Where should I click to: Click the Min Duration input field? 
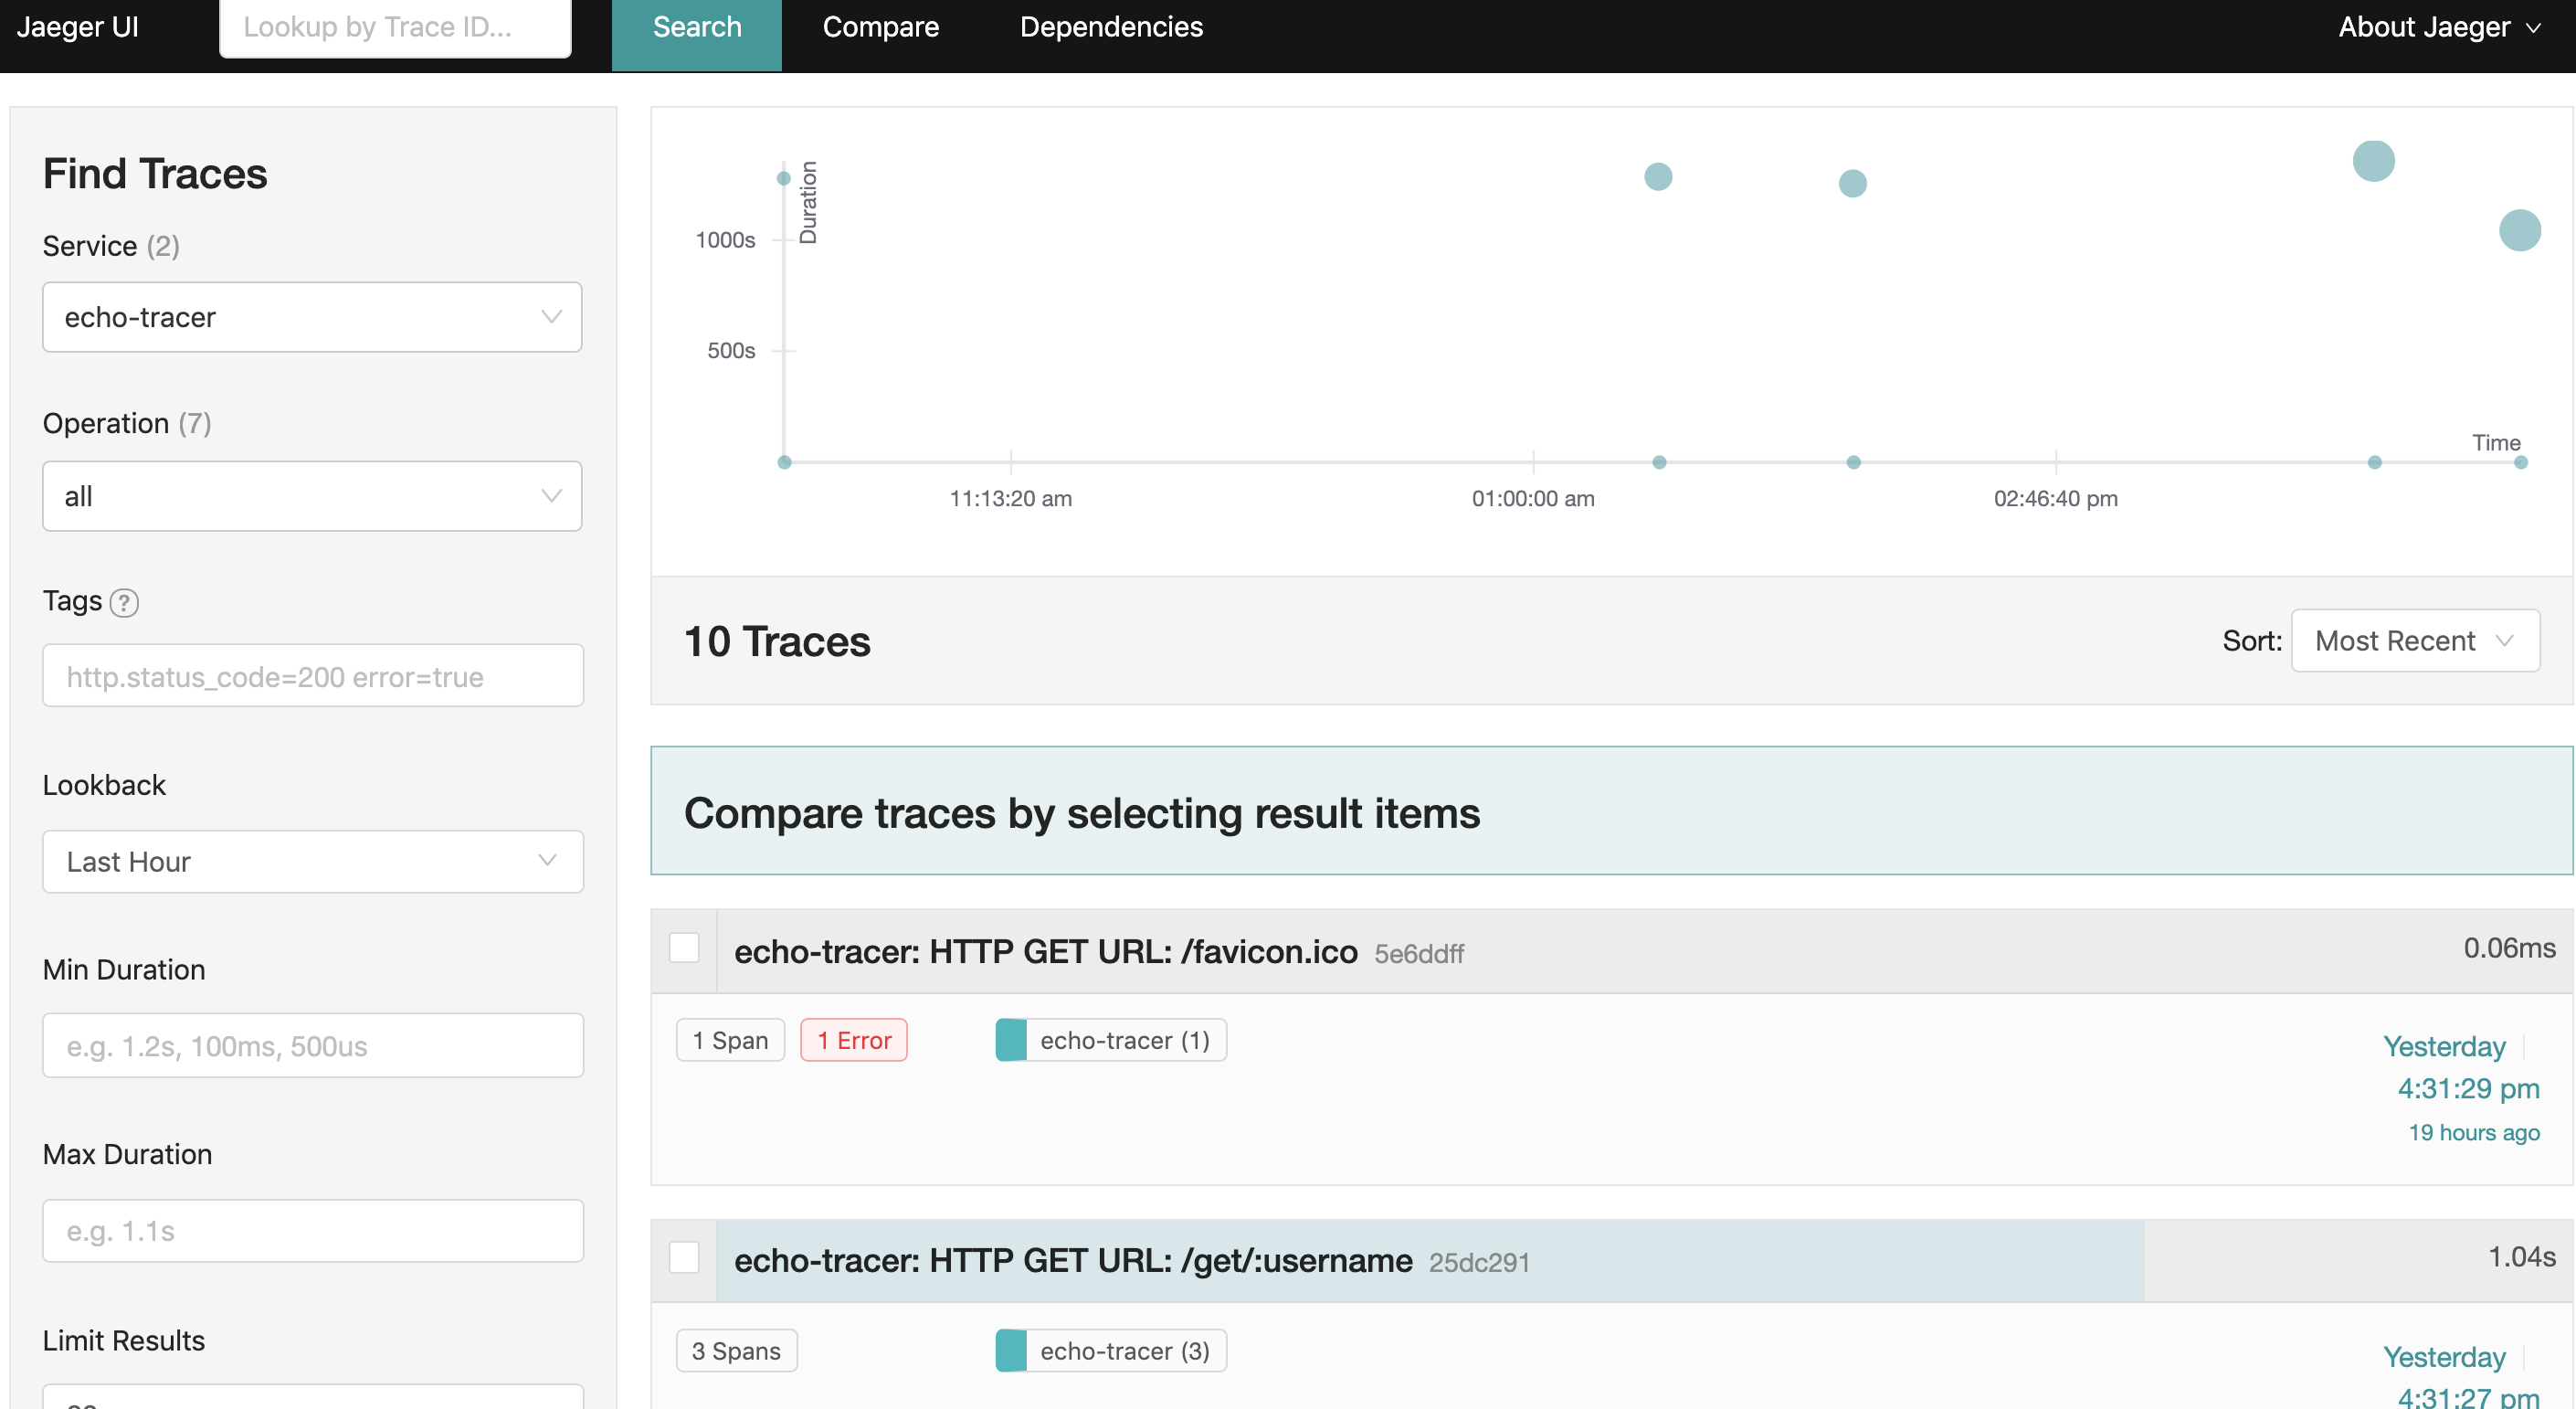pos(312,1046)
